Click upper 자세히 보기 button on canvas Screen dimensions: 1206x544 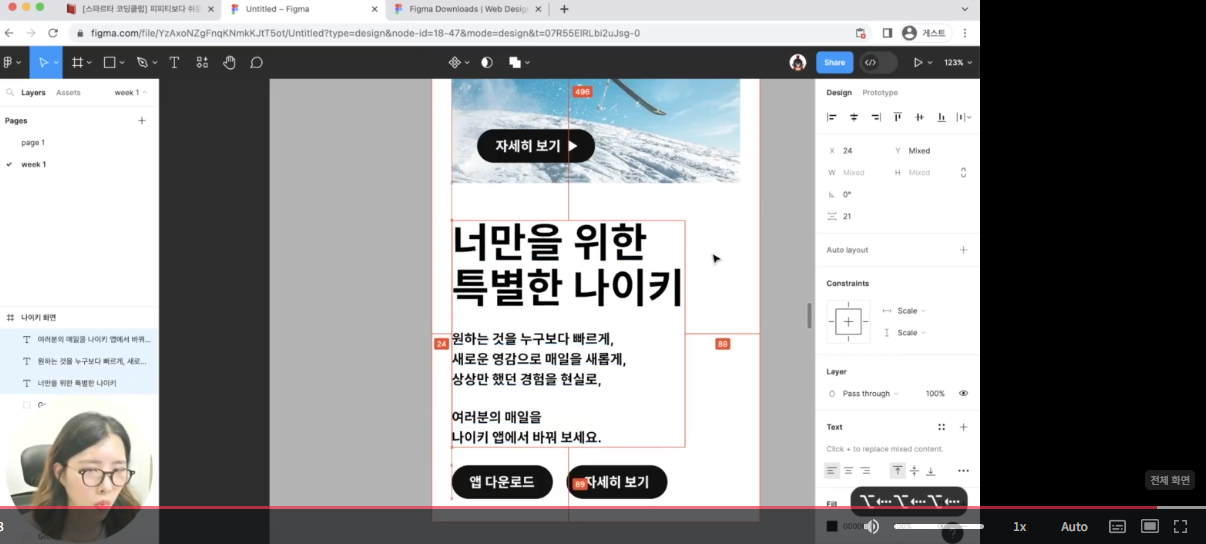coord(536,146)
